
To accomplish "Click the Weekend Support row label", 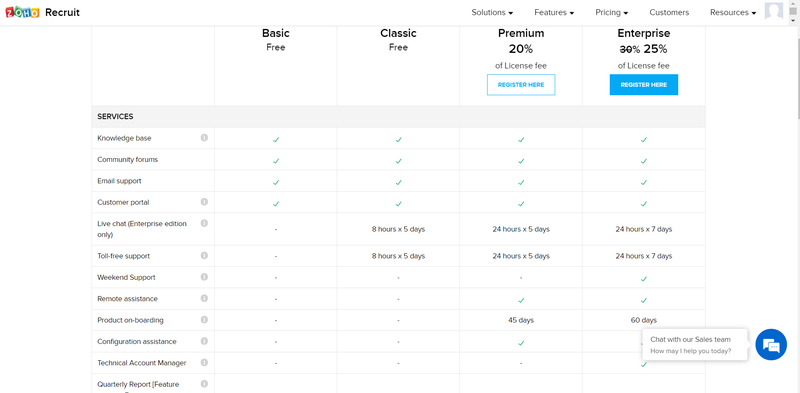I will (126, 277).
